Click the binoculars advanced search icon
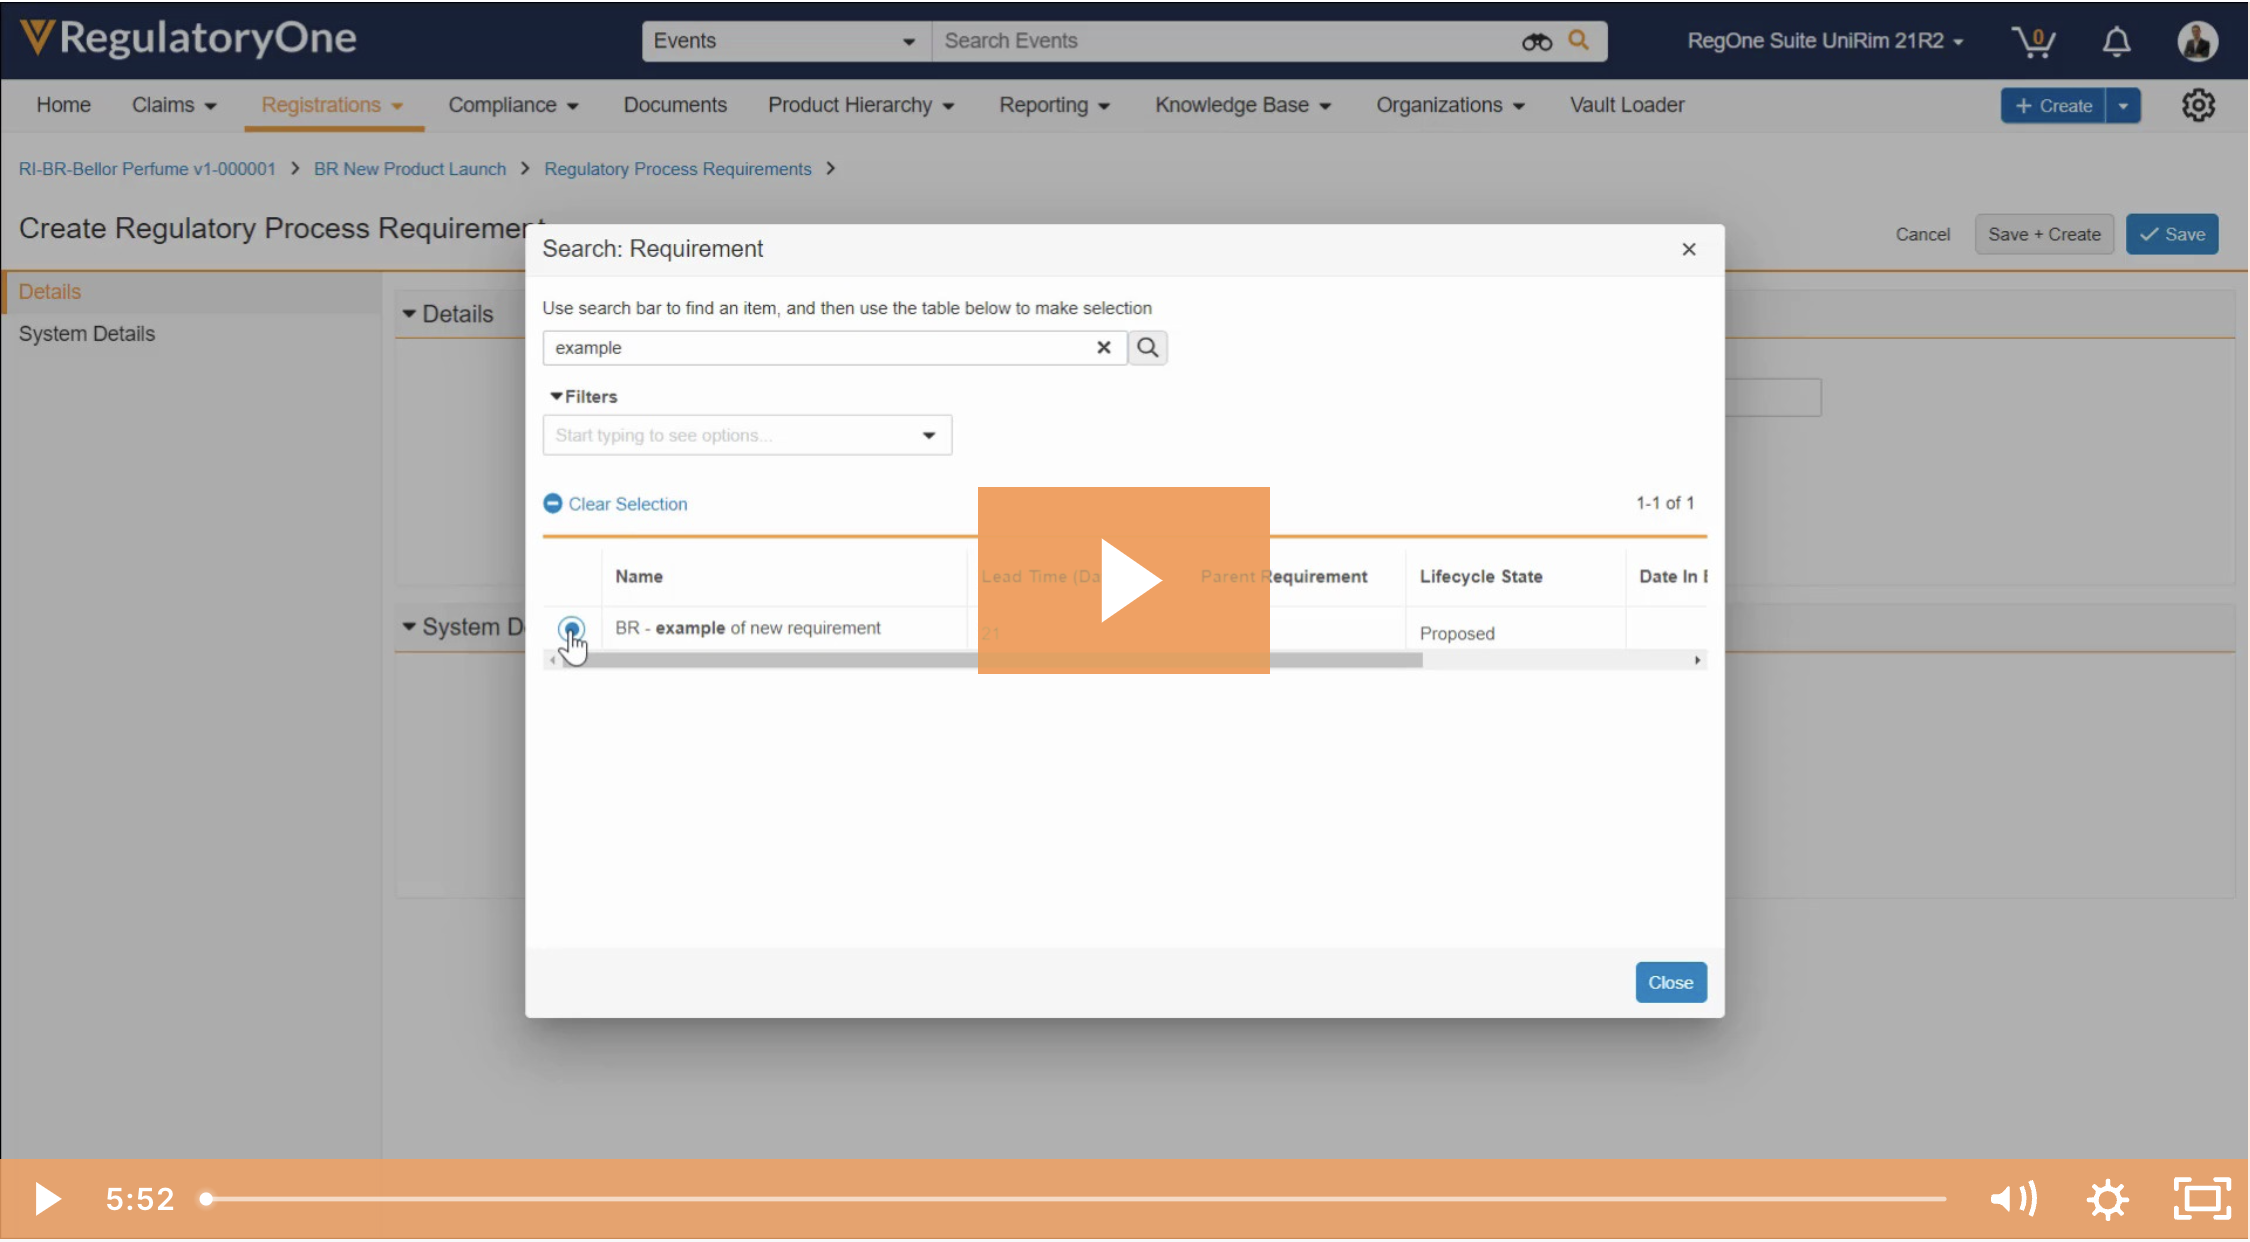 (1536, 41)
